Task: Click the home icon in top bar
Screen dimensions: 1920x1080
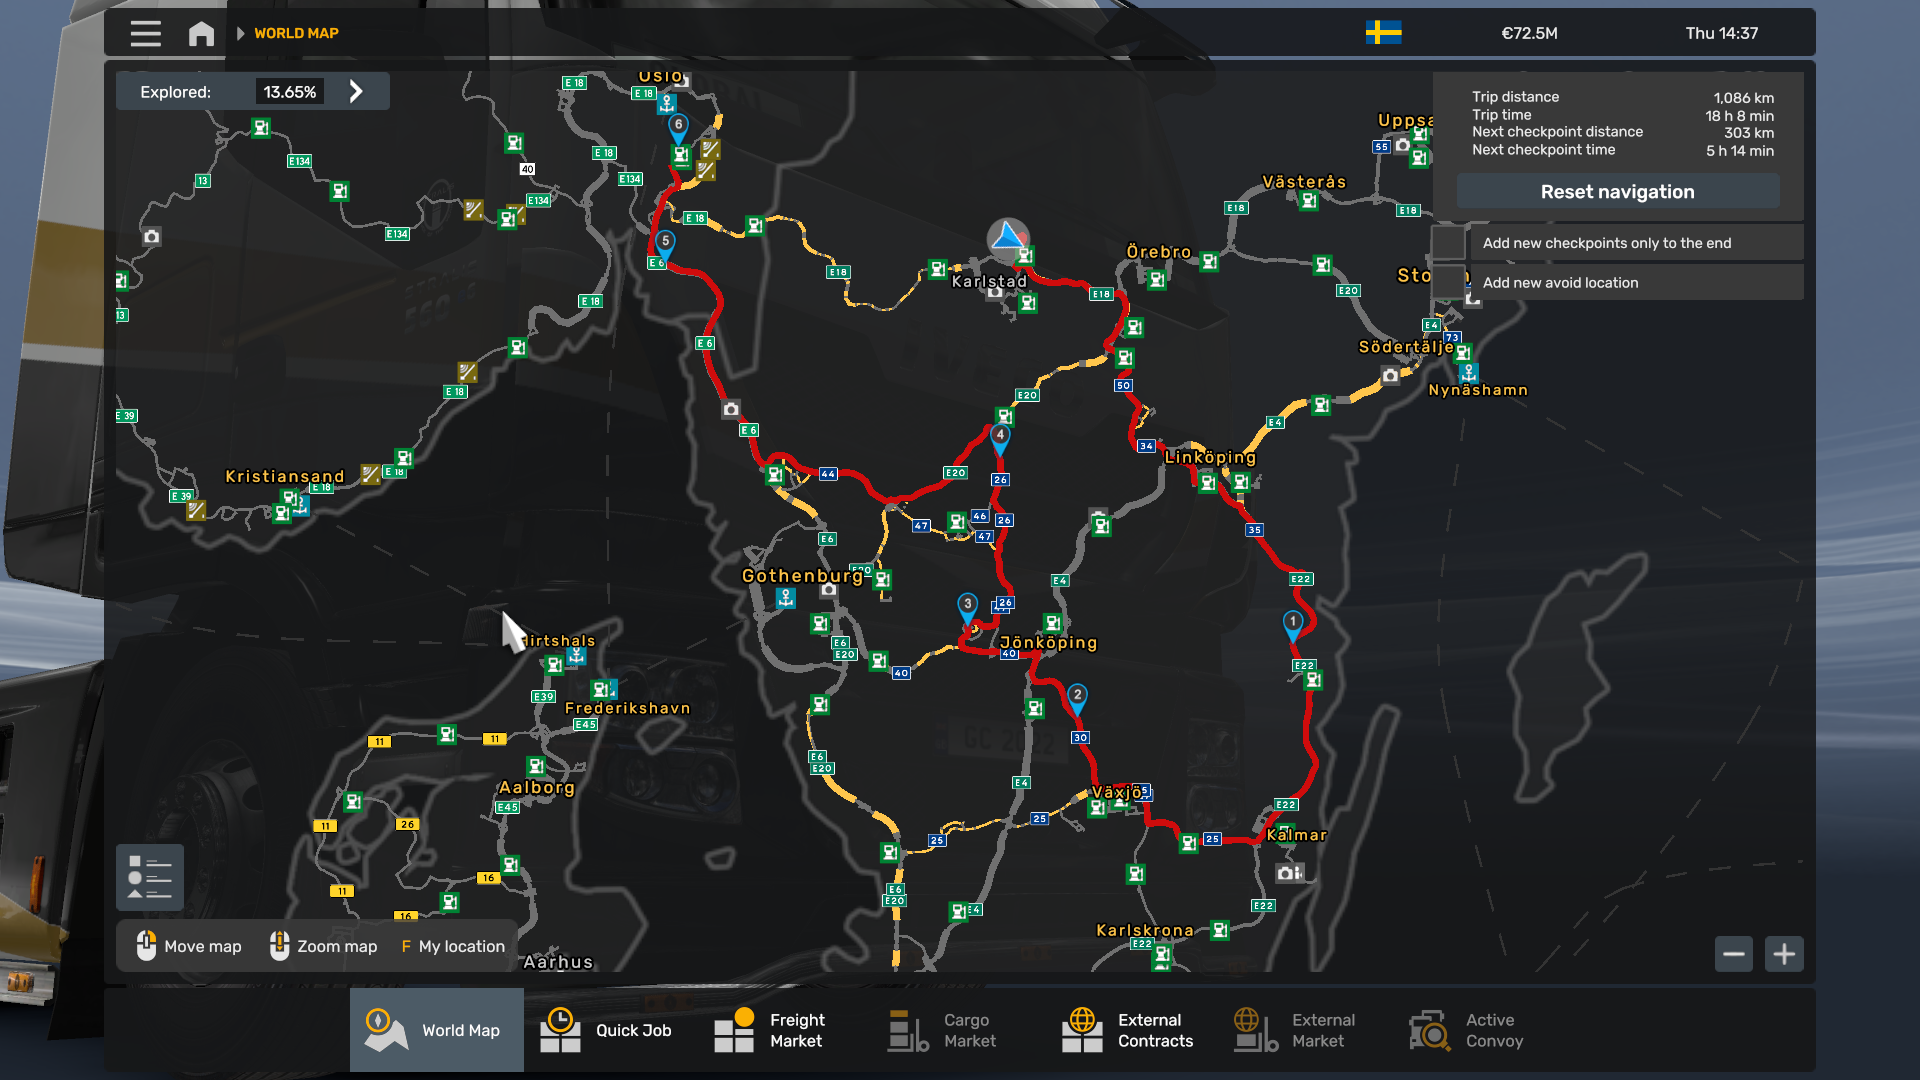Action: 201,34
